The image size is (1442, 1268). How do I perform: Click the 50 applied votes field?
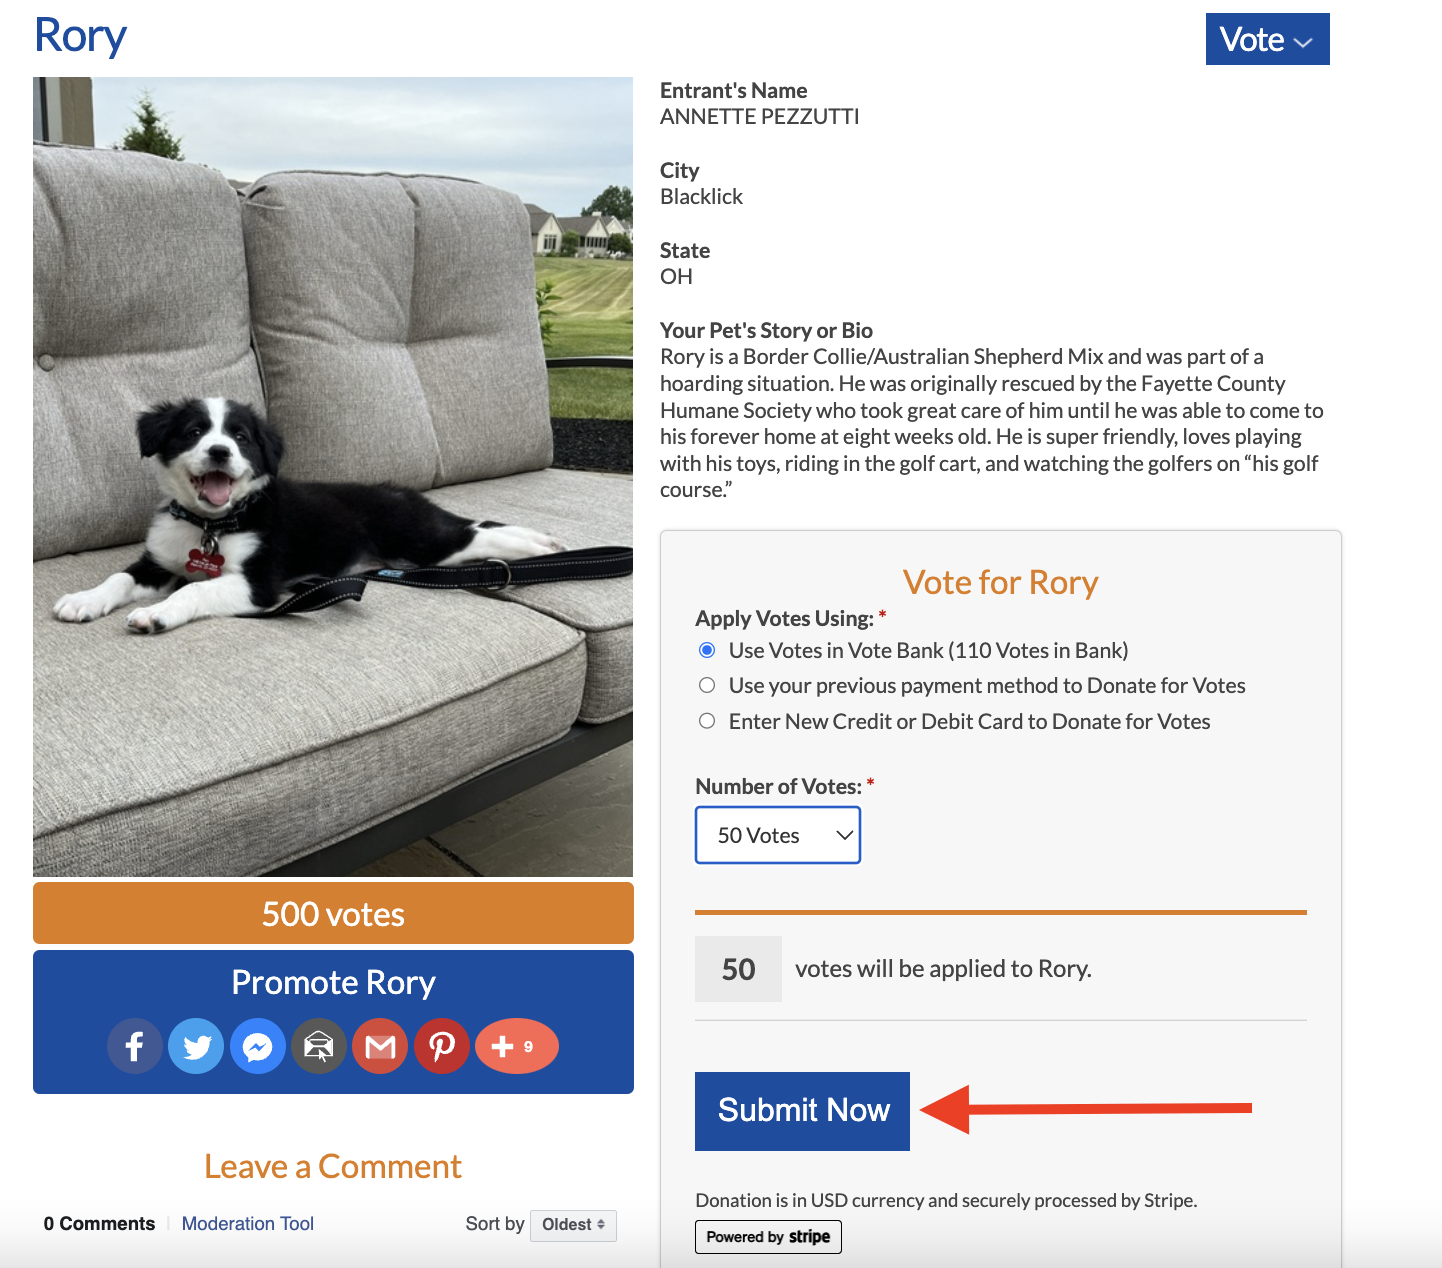pos(738,969)
